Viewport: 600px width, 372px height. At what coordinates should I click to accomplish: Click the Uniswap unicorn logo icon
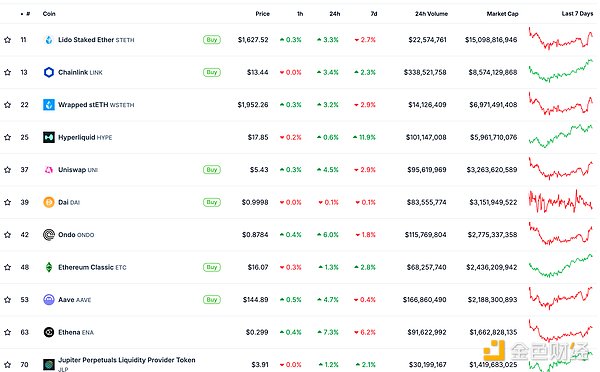(49, 170)
